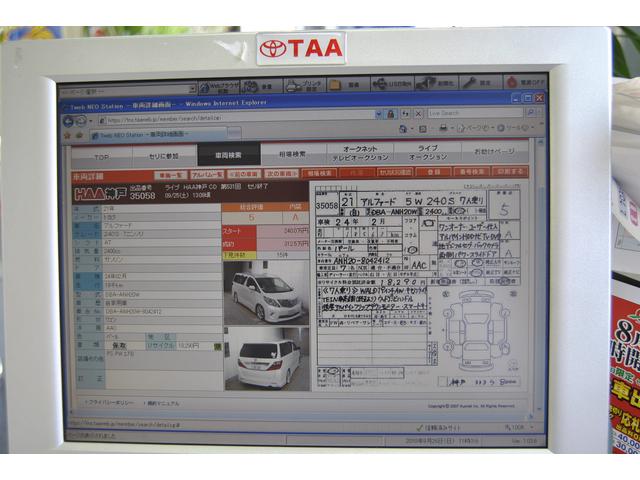Click the USB toolbar button
640x480 pixels.
coord(392,84)
